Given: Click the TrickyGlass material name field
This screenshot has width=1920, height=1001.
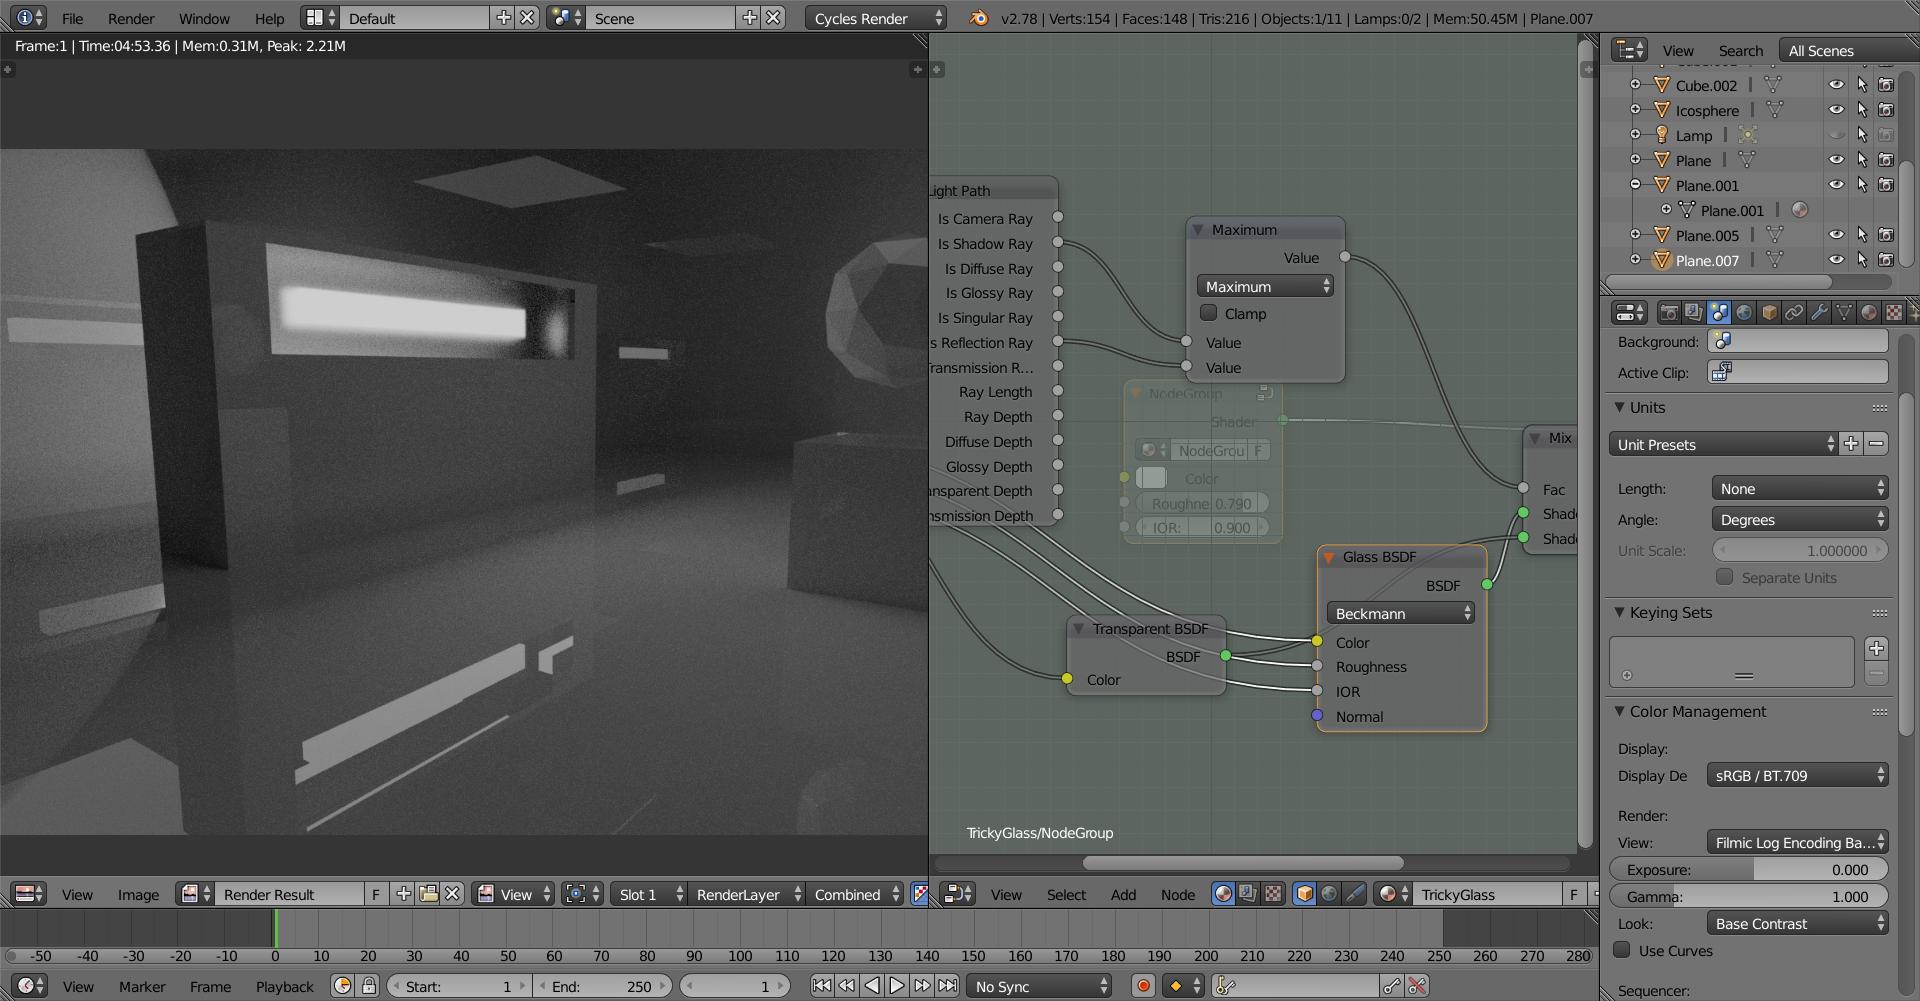Looking at the screenshot, I should coord(1490,894).
